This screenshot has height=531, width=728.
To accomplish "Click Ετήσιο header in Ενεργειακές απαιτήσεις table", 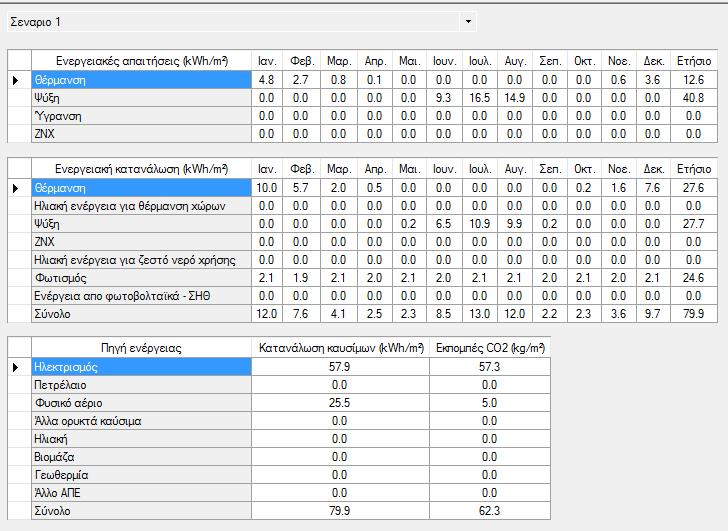I will tap(694, 61).
